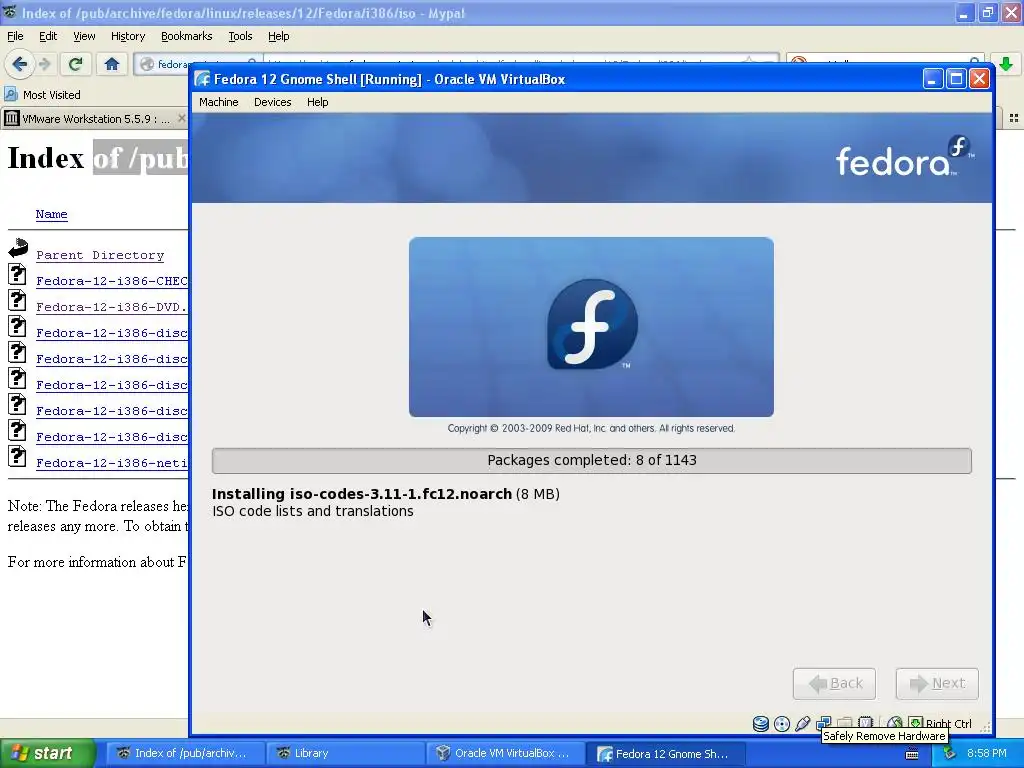Click Safely Remove Hardware tray icon
This screenshot has width=1024, height=768.
pos(950,753)
